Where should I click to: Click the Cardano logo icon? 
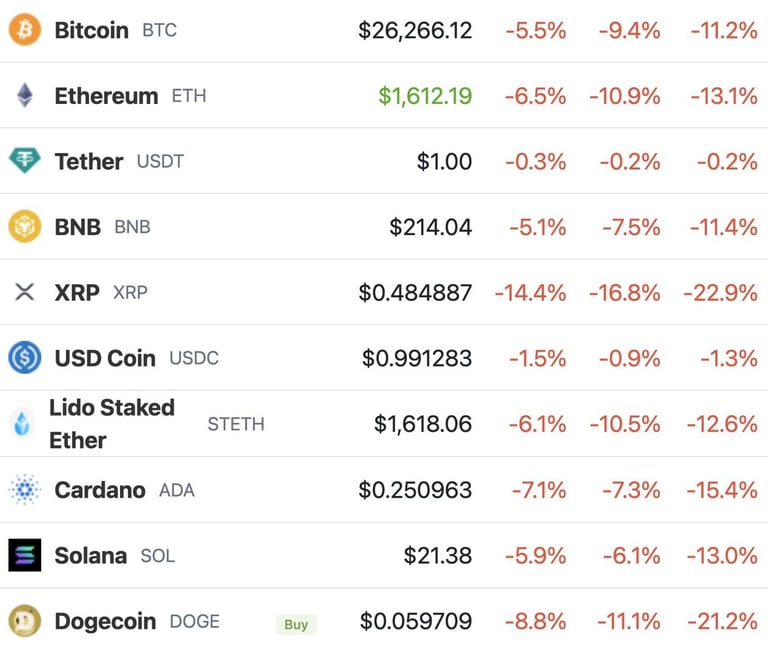[x=25, y=490]
